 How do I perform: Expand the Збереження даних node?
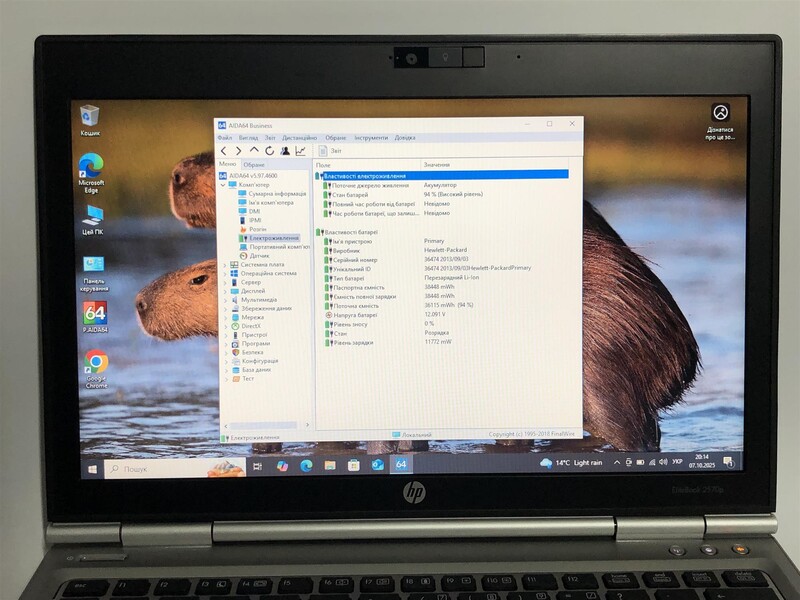click(226, 309)
